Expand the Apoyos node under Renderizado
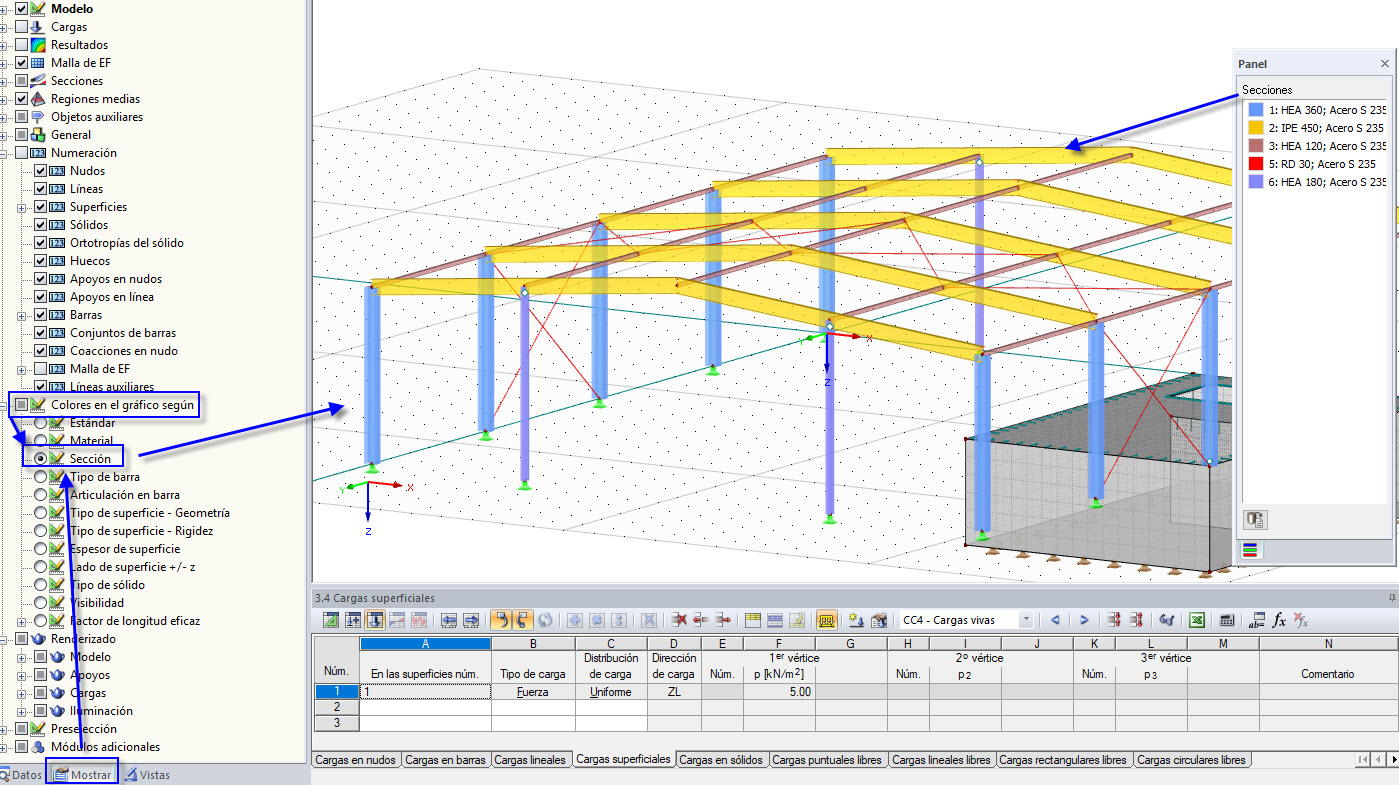Image resolution: width=1399 pixels, height=785 pixels. tap(22, 675)
